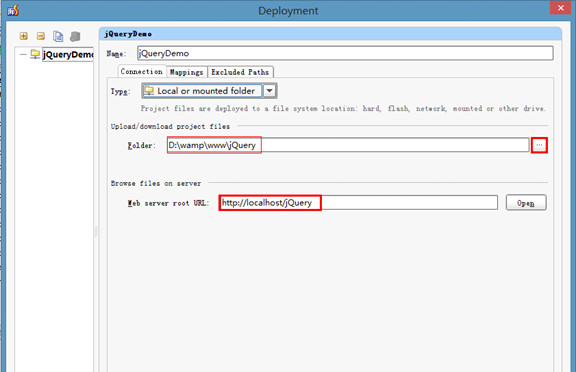Click the jQueryDemo panel header text
The image size is (576, 372).
(x=128, y=34)
